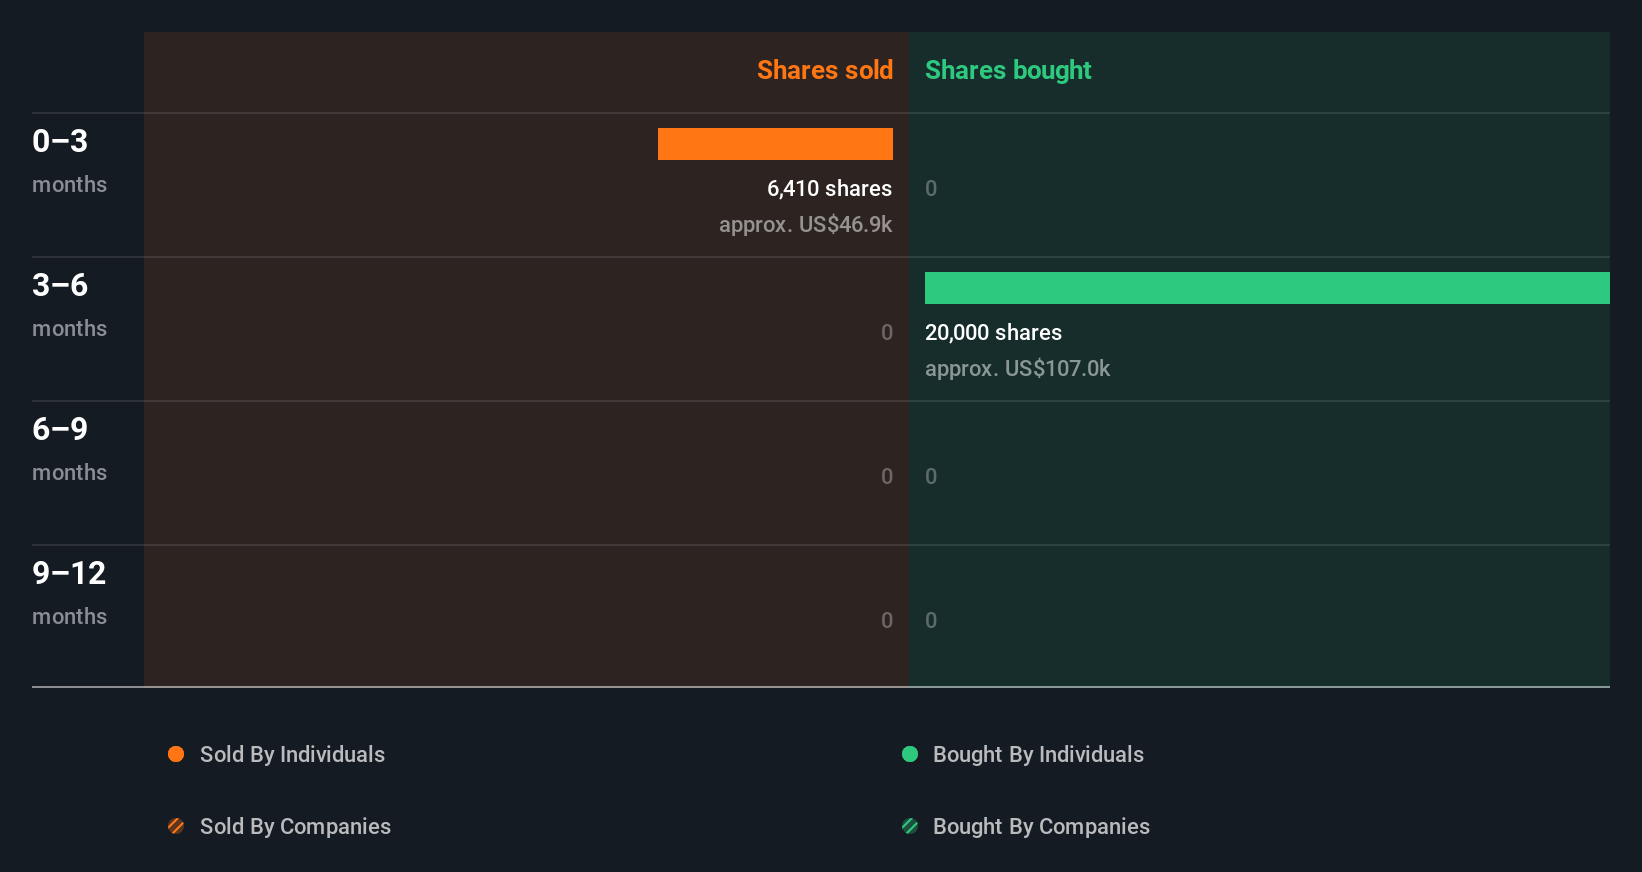This screenshot has height=872, width=1642.
Task: Select the green 20,000 shares bought bar
Action: (x=1267, y=288)
